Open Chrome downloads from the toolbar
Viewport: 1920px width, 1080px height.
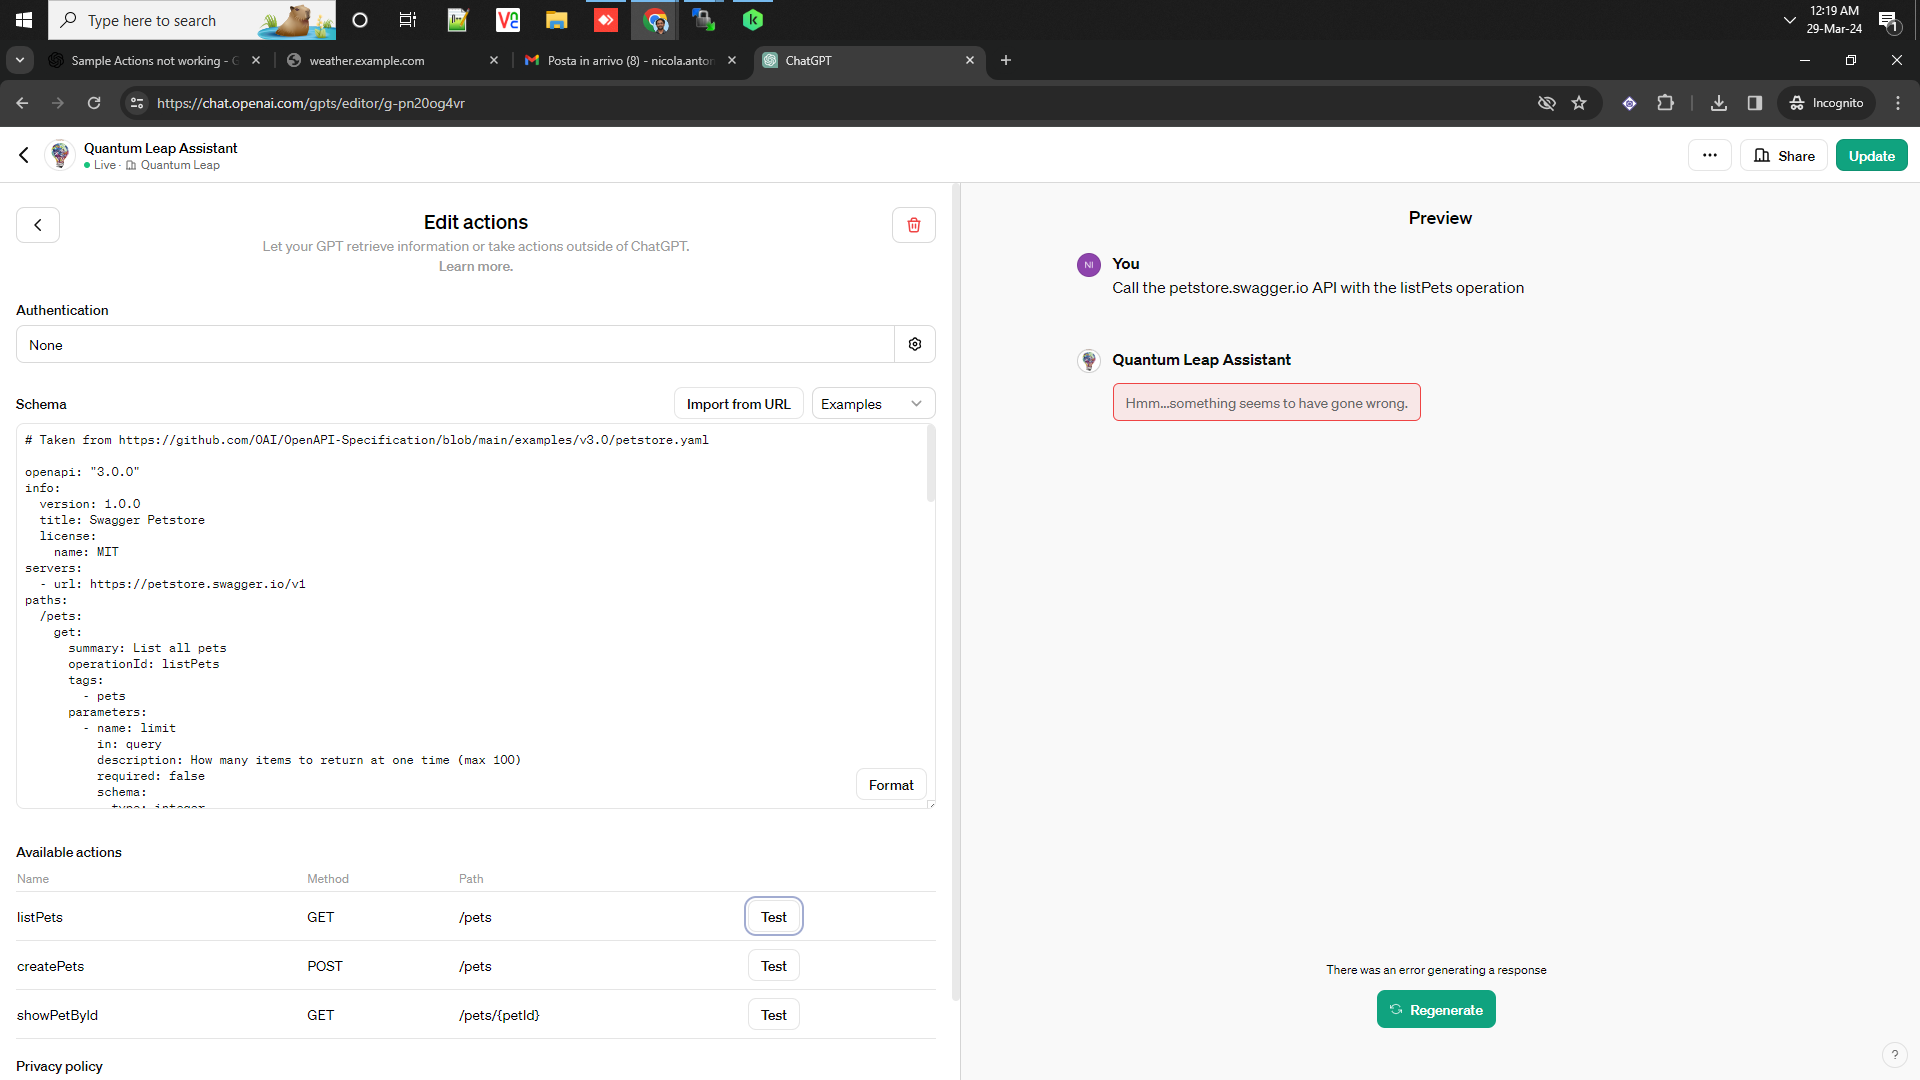[x=1719, y=103]
